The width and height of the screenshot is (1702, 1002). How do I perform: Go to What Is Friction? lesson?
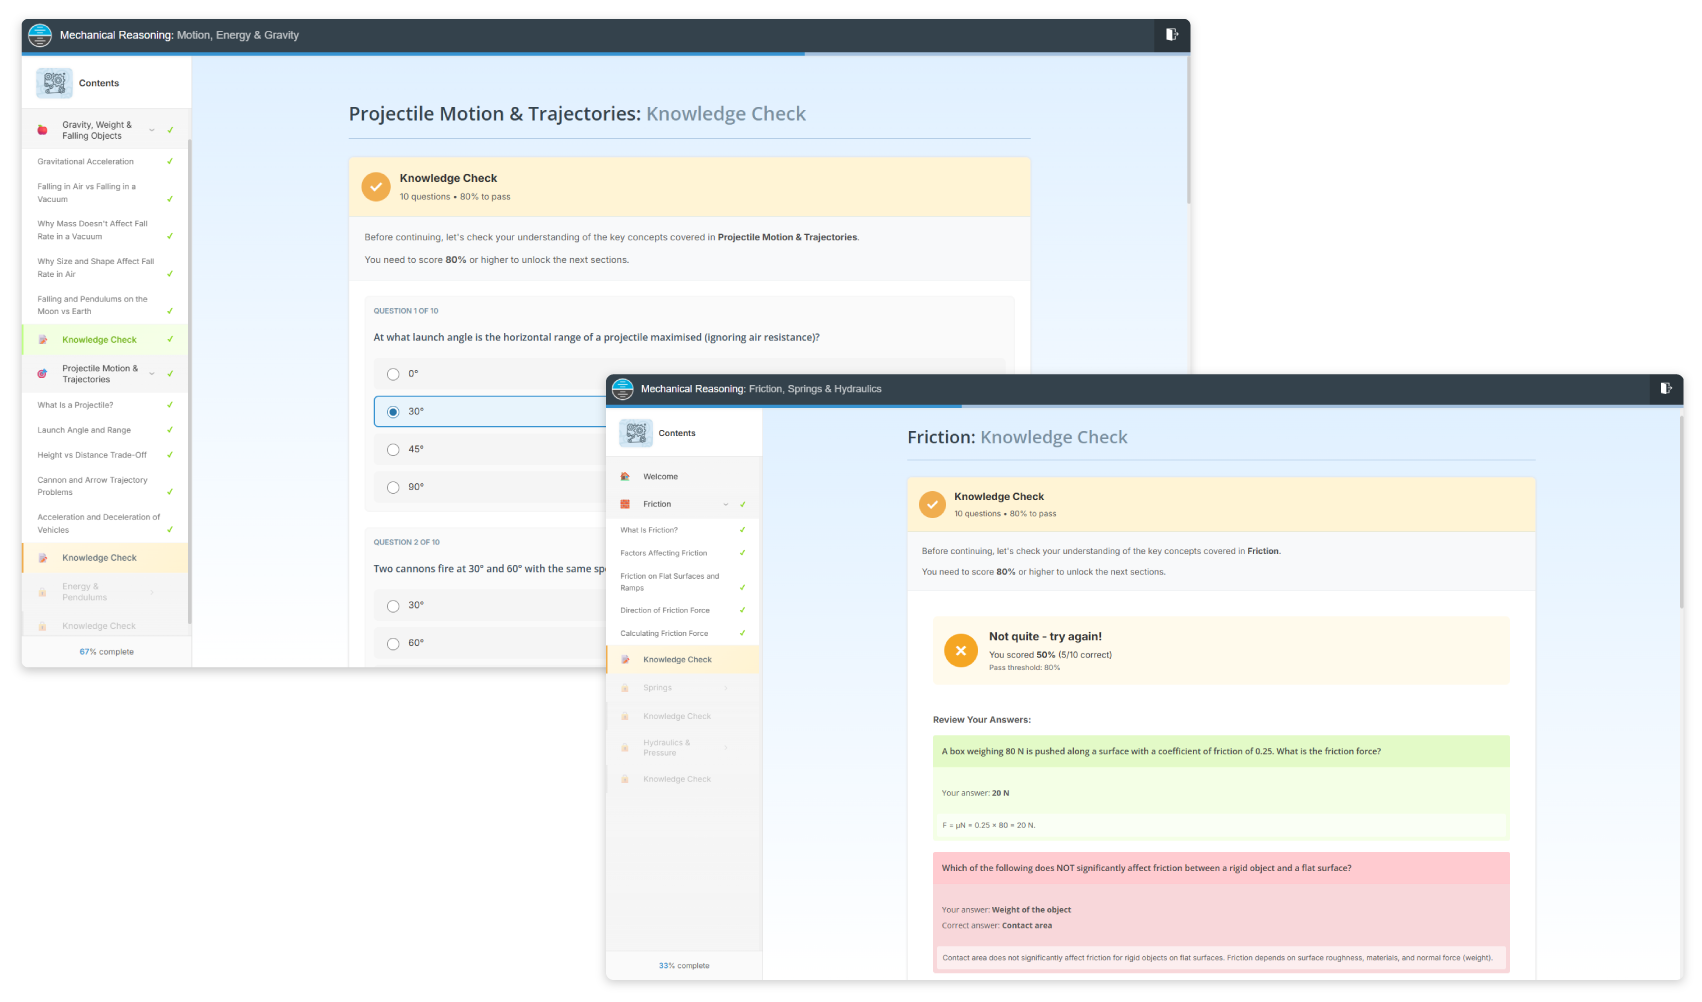click(649, 530)
